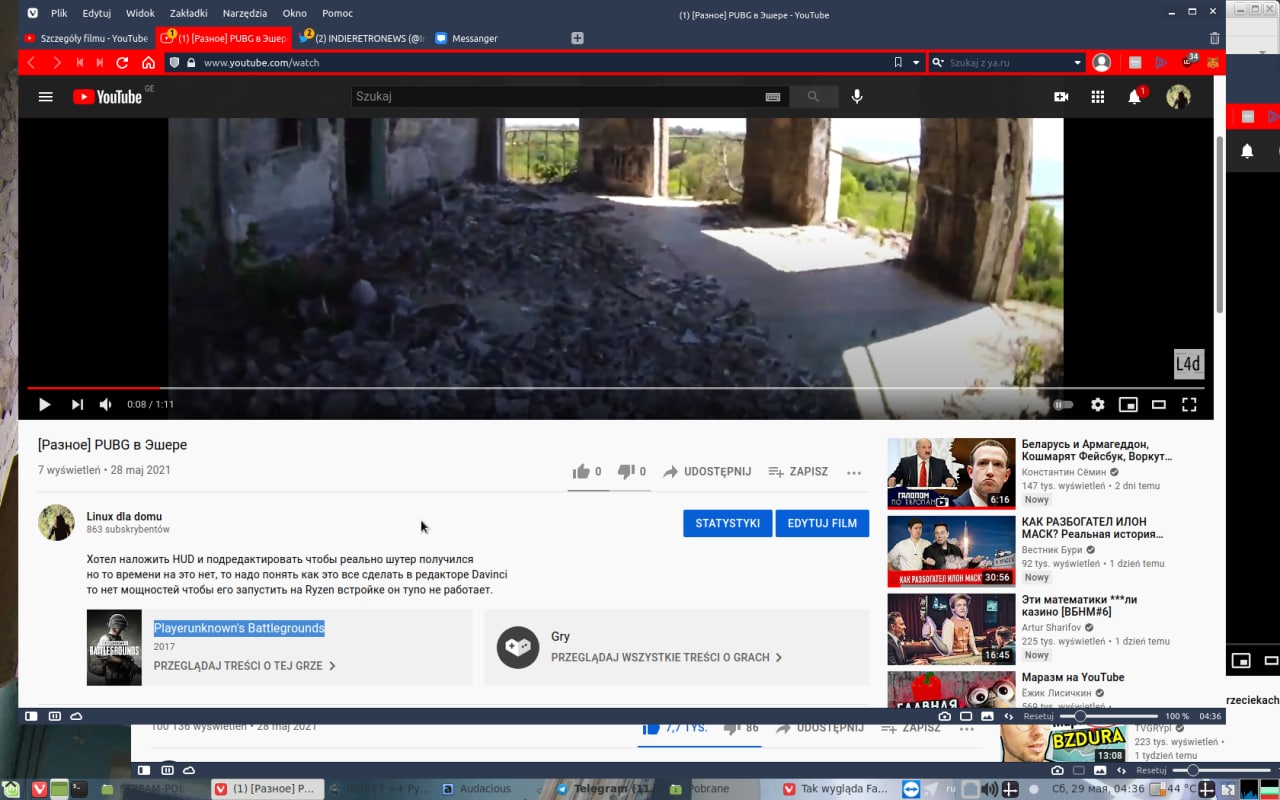Image resolution: width=1280 pixels, height=800 pixels.
Task: Browse PRZEGLĄDAJ WSZYSTKIE TREŚCI O GRACH link
Action: point(667,657)
